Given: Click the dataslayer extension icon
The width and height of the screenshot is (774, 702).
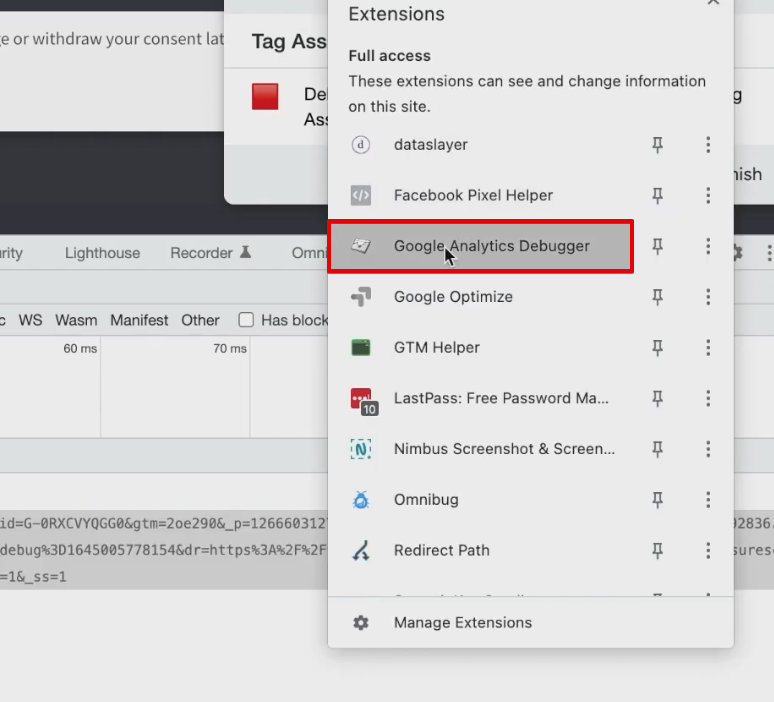Looking at the screenshot, I should click(x=361, y=145).
